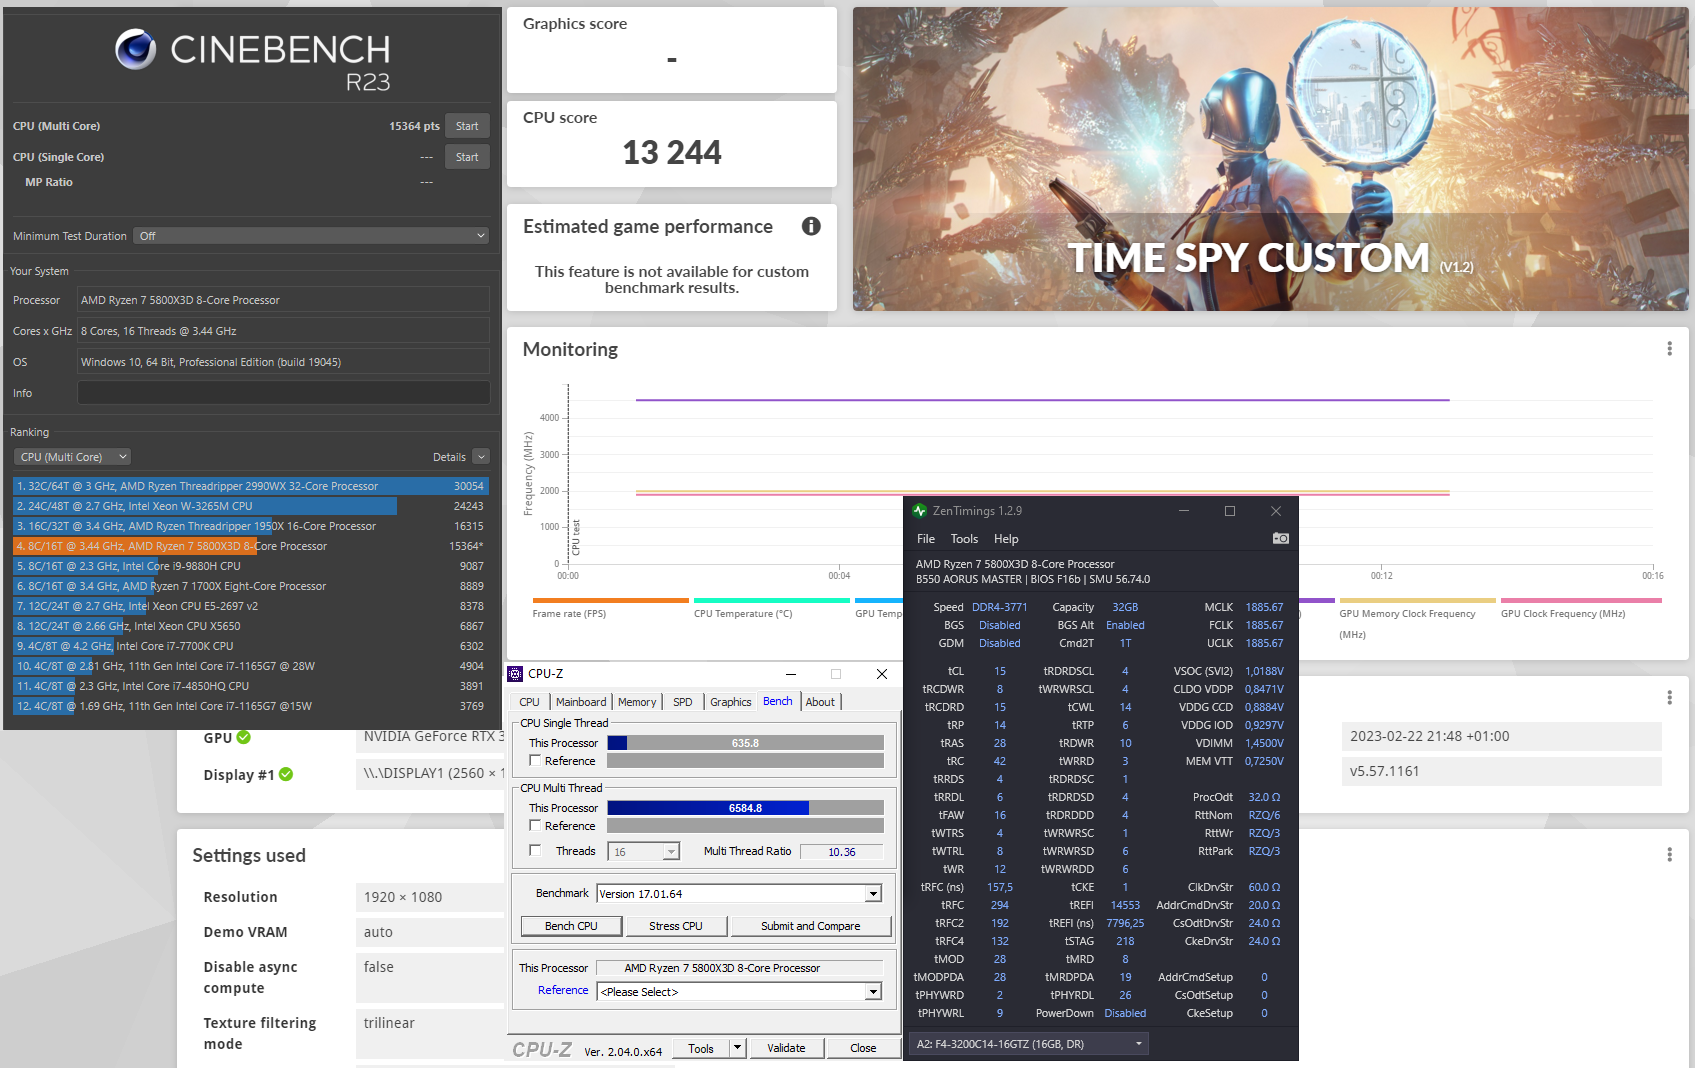
Task: Tick the Threads checkbox in CPU-Z
Action: (x=535, y=851)
